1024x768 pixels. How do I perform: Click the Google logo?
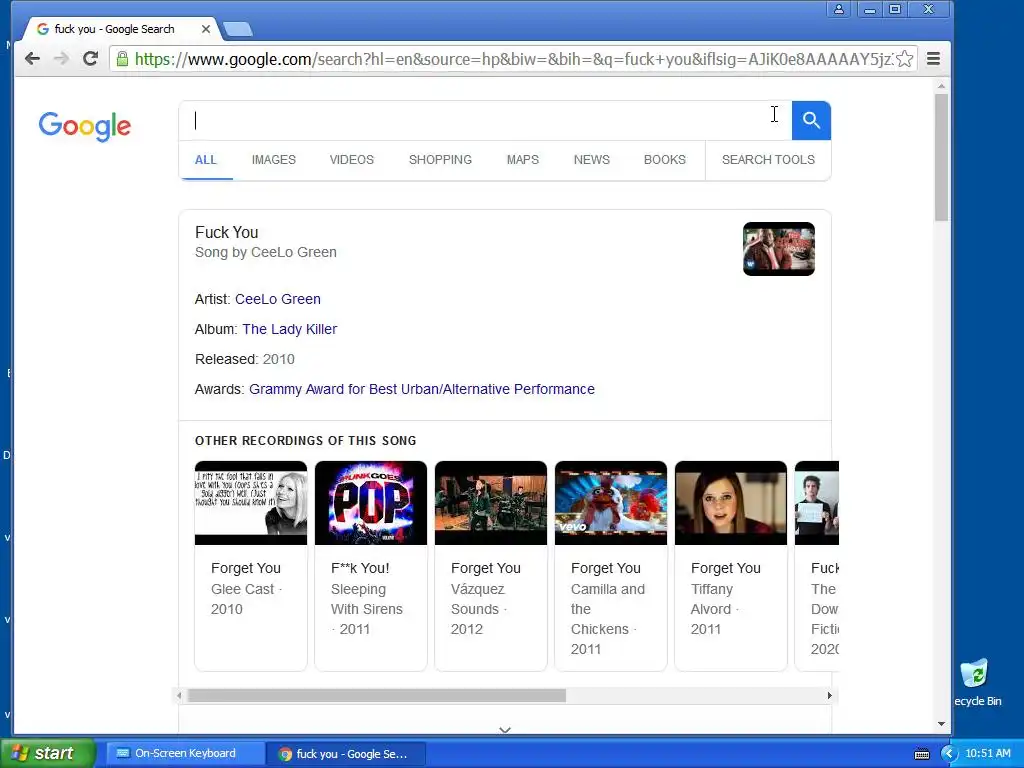point(84,126)
